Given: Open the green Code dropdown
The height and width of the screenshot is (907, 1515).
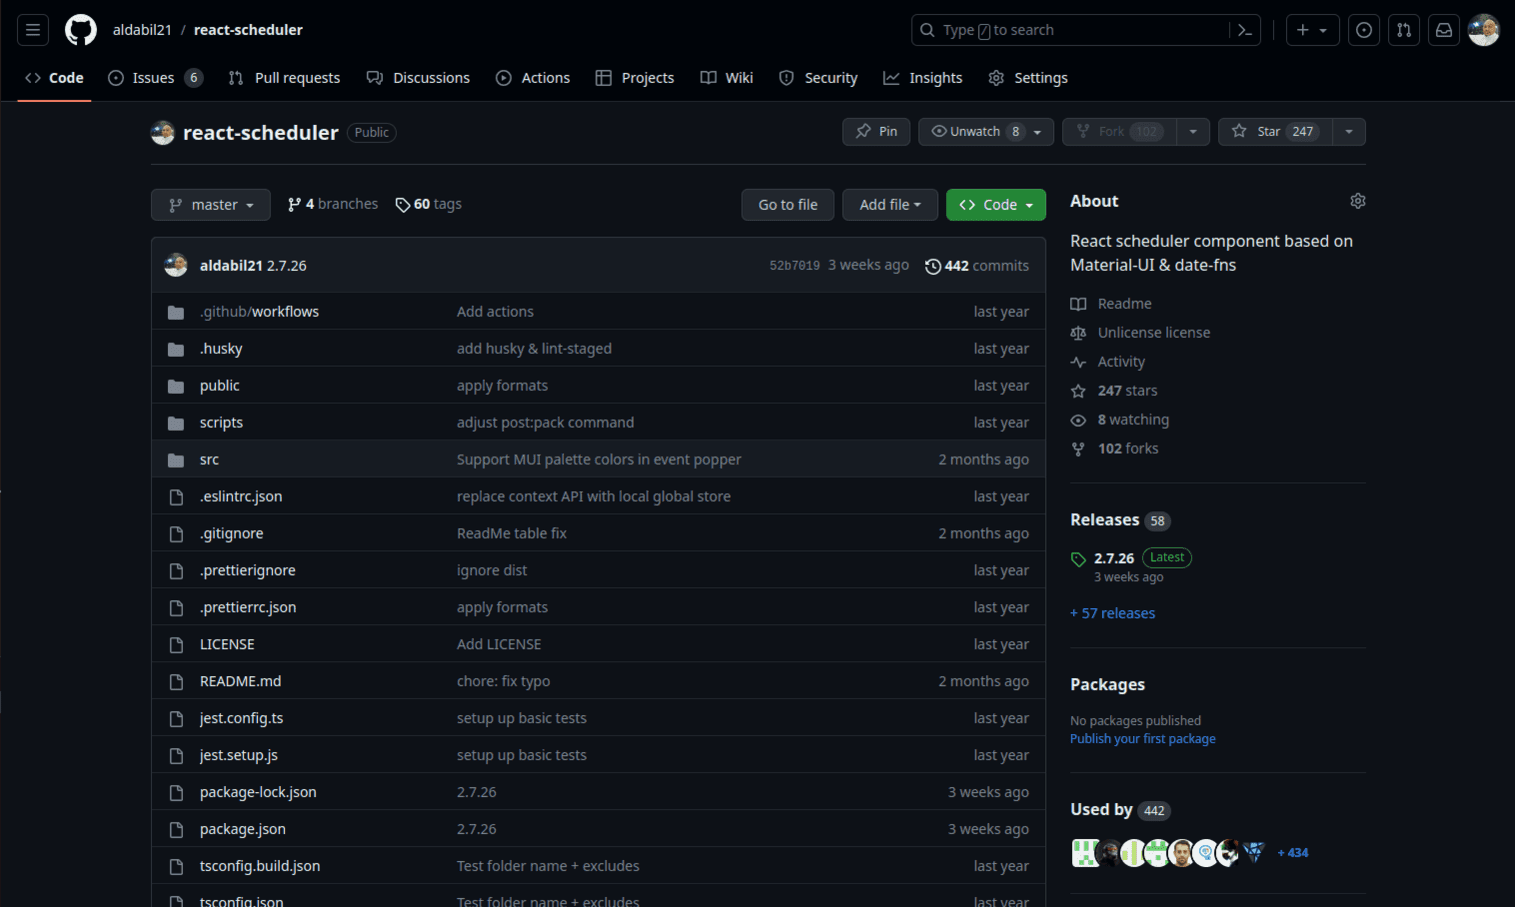Looking at the screenshot, I should [x=996, y=205].
